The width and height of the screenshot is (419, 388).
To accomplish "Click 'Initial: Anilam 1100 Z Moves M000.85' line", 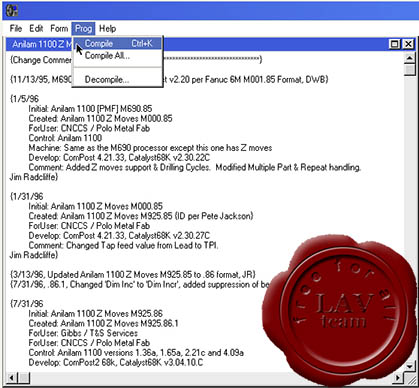I will click(x=95, y=206).
